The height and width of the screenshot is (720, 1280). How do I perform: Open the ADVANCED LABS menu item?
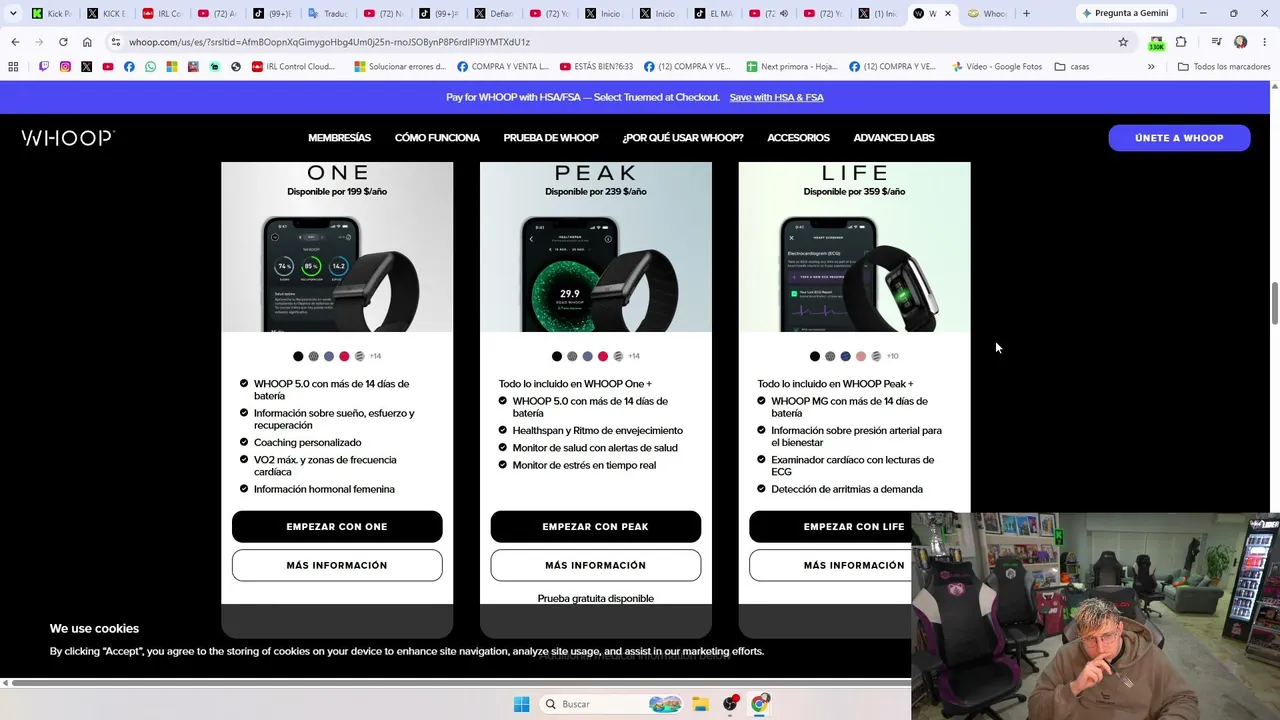pyautogui.click(x=894, y=138)
